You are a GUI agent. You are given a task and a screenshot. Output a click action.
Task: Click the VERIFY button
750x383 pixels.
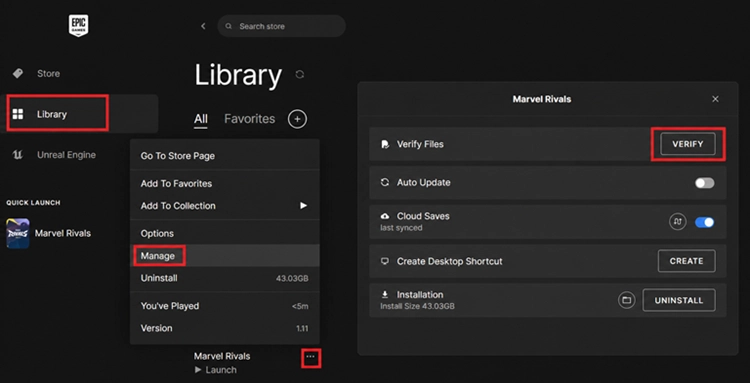click(688, 144)
